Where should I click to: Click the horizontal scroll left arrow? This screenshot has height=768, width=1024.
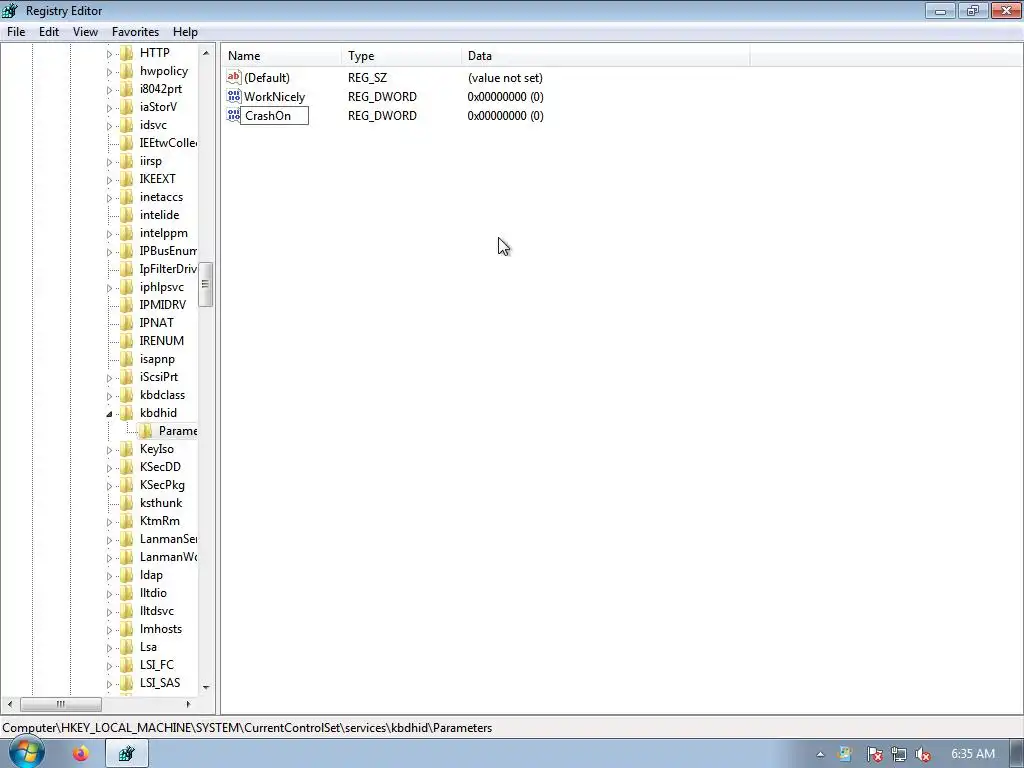[x=9, y=704]
